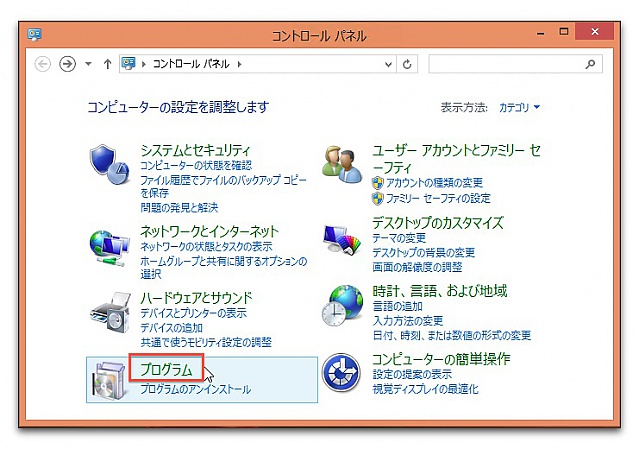Click the System and Security shield icon
Image resolution: width=639 pixels, height=449 pixels.
coord(109,164)
